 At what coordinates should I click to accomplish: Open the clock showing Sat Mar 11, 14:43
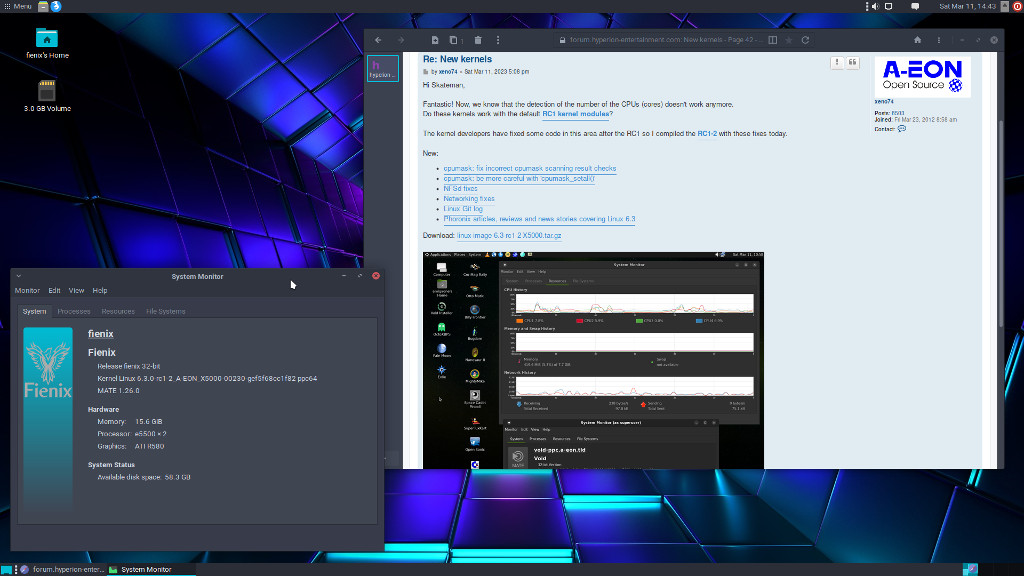[967, 7]
